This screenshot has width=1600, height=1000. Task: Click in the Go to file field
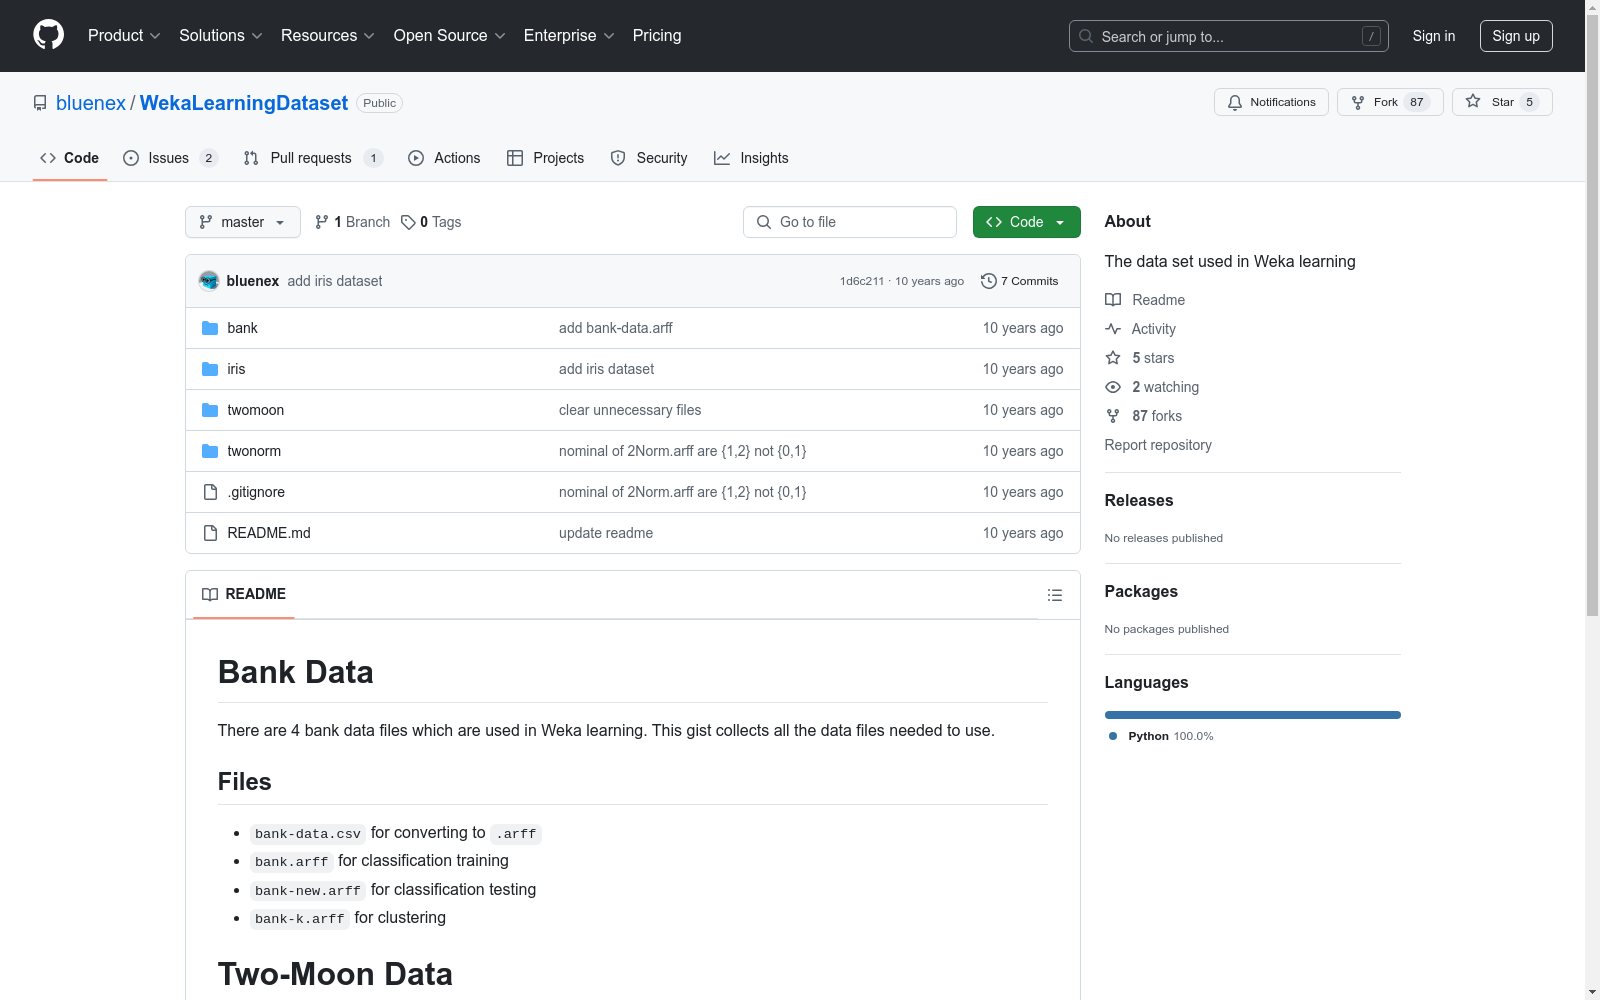coord(850,222)
